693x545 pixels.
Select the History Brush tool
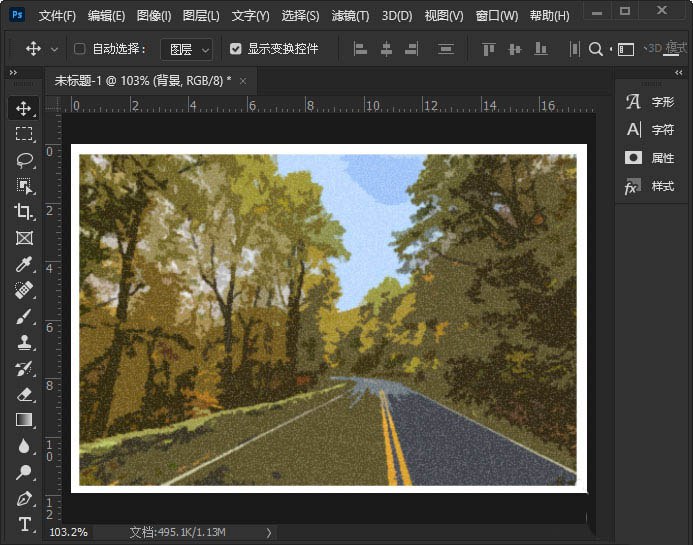click(x=23, y=368)
